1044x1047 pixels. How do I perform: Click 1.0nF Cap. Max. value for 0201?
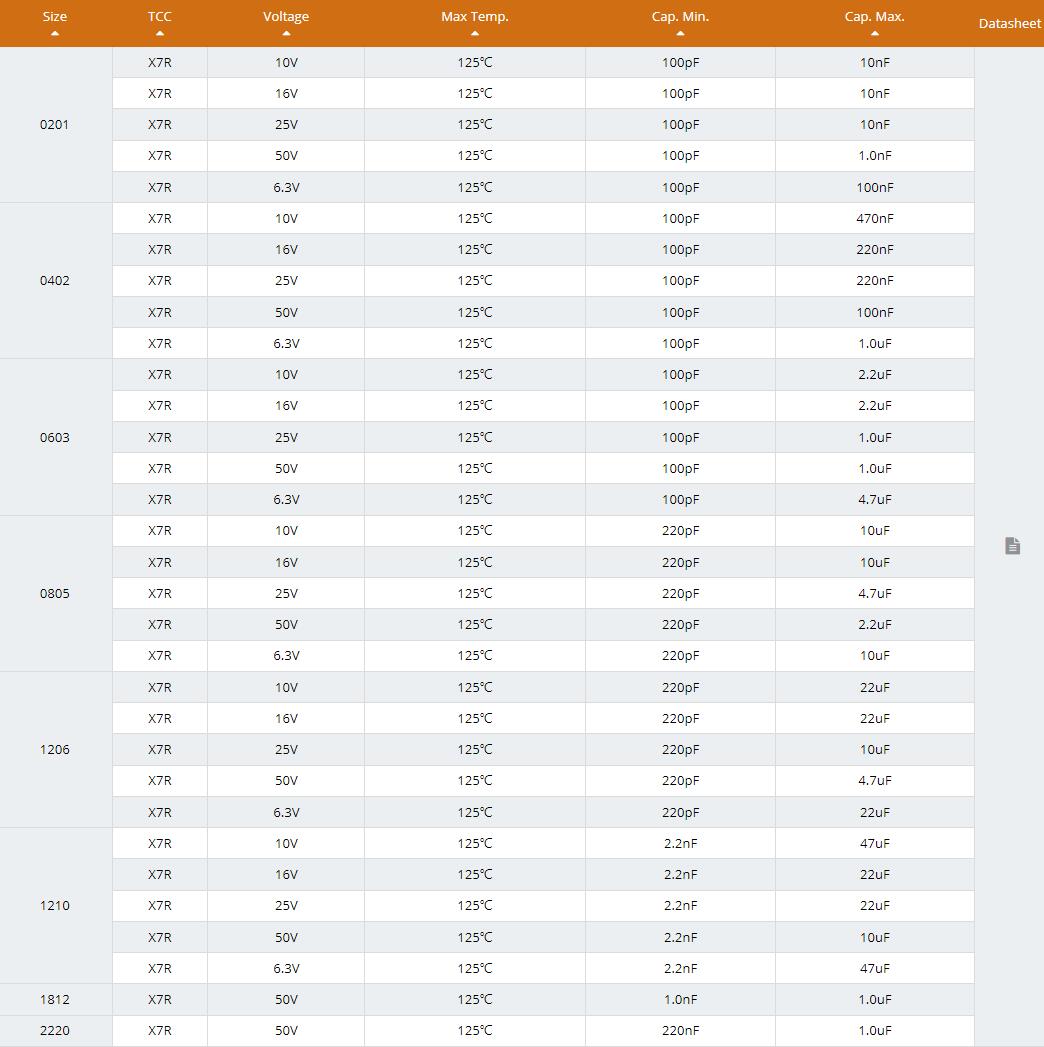coord(874,156)
